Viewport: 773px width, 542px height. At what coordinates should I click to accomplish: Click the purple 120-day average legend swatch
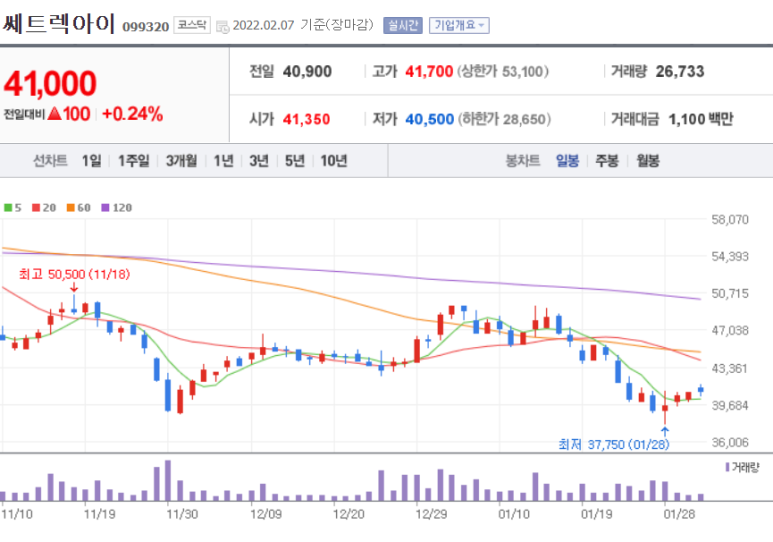[x=105, y=208]
